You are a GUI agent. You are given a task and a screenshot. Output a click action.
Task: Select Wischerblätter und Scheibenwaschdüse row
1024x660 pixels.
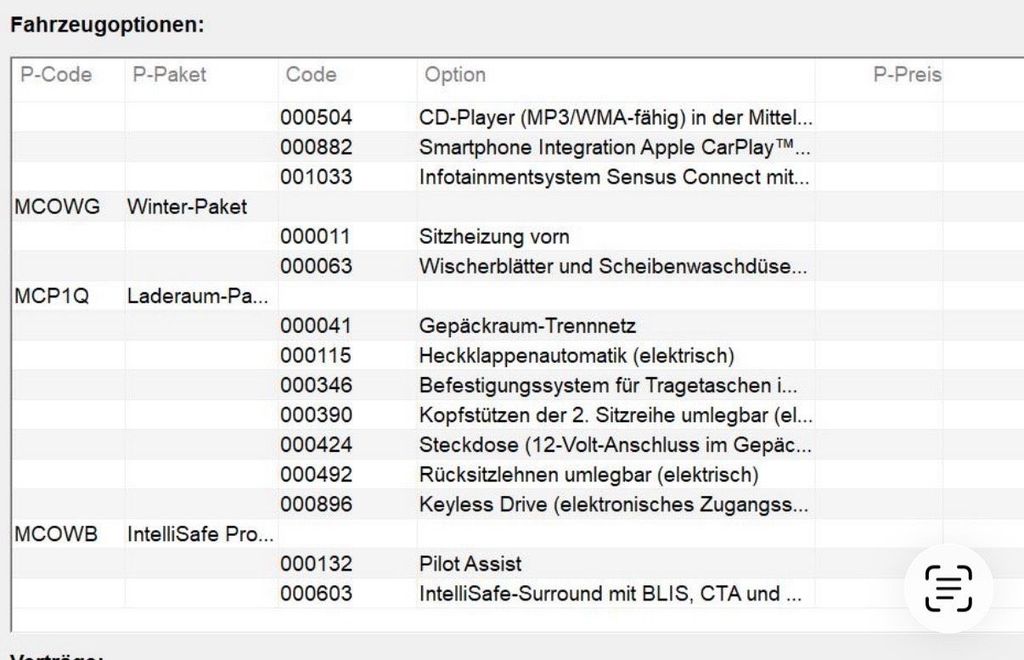point(517,266)
